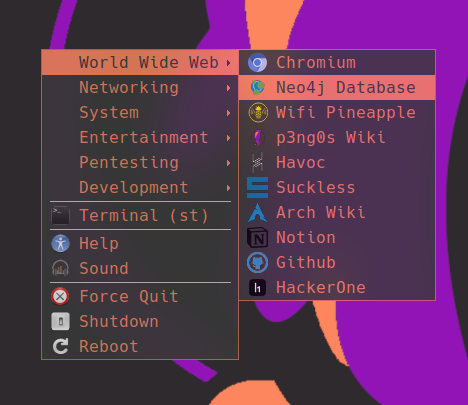
Task: Click the Force Quit red X icon
Action: (x=60, y=296)
